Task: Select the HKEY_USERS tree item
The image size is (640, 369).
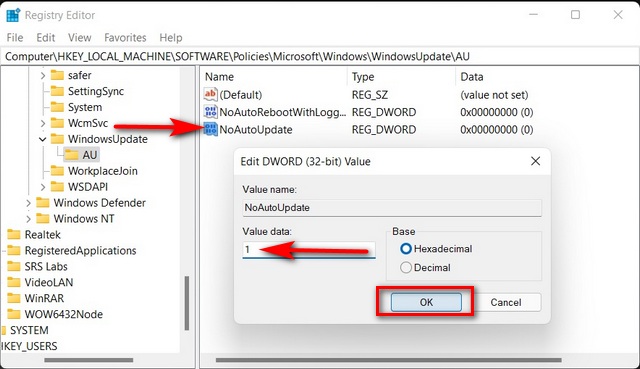Action: [x=29, y=346]
